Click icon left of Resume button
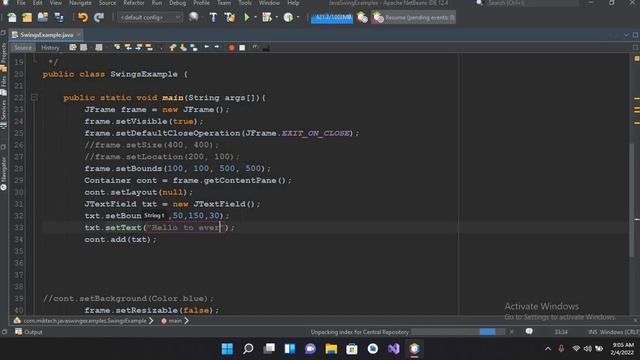The image size is (640, 360). 362,18
